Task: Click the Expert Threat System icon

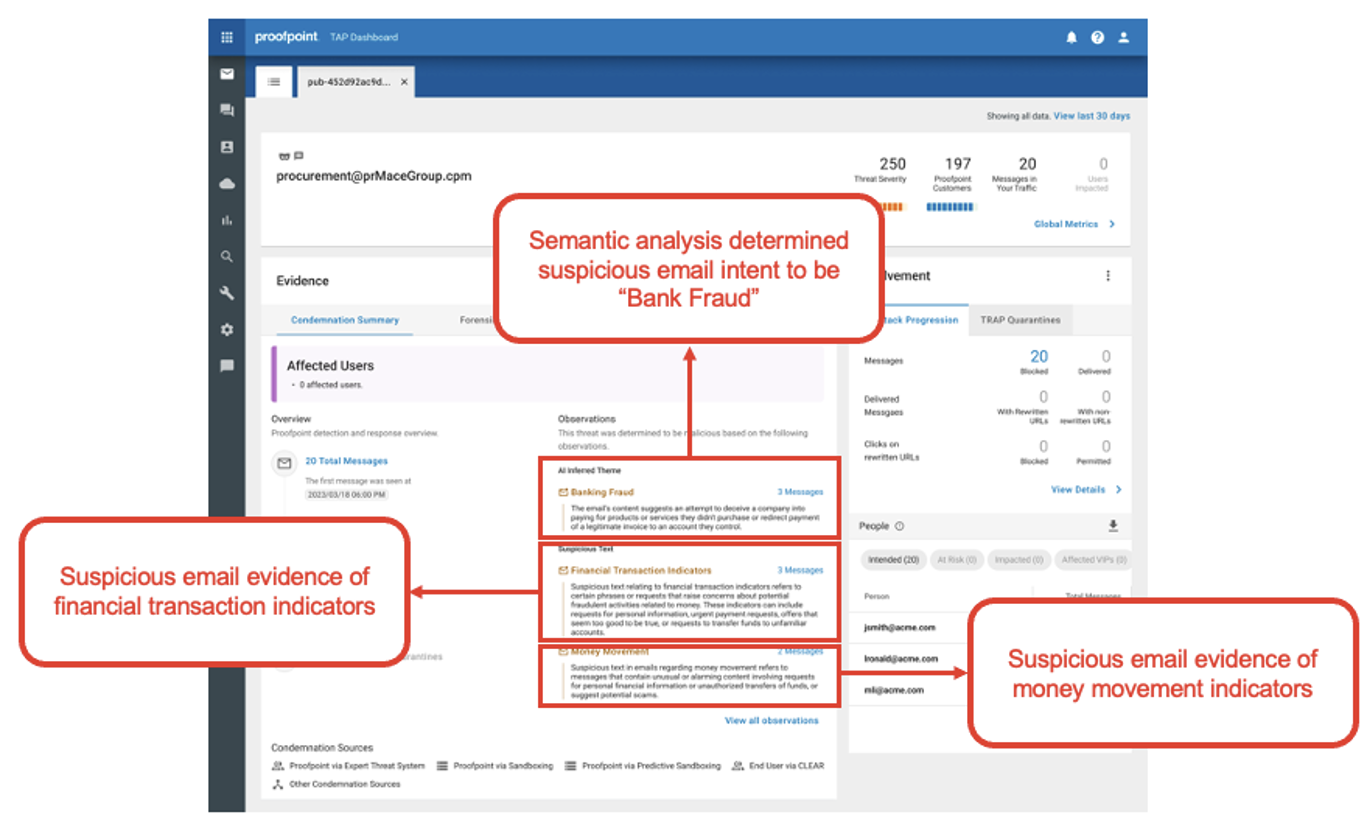Action: point(277,766)
